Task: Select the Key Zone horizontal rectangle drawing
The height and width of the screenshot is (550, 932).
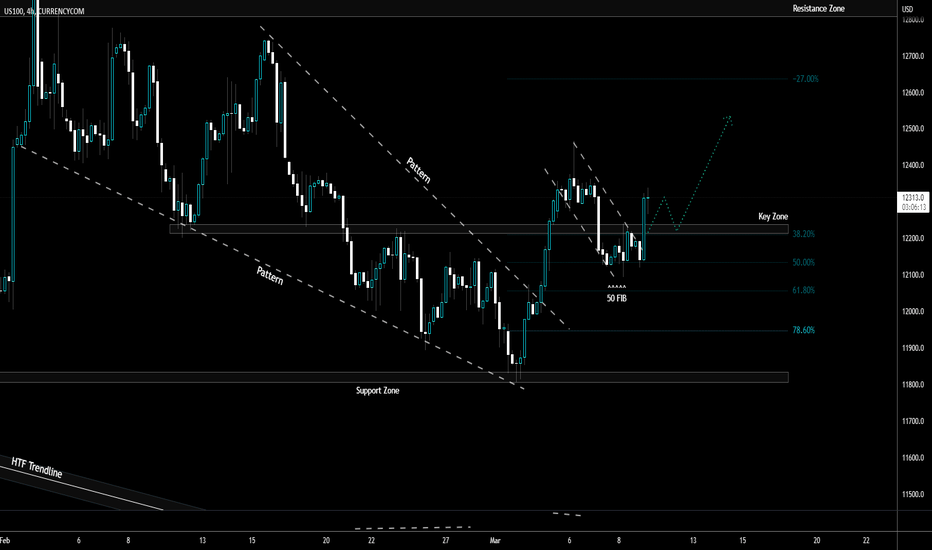Action: (479, 229)
